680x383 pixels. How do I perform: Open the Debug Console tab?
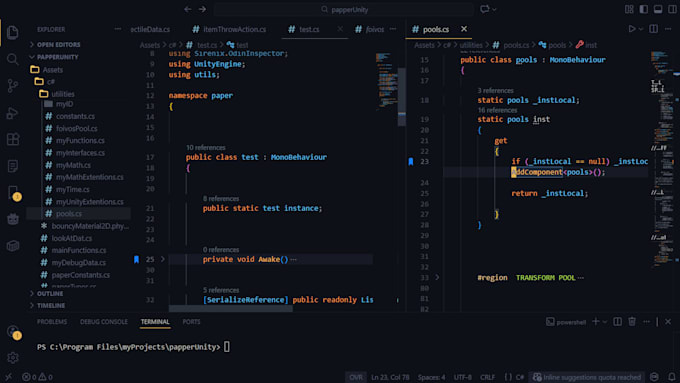point(104,322)
